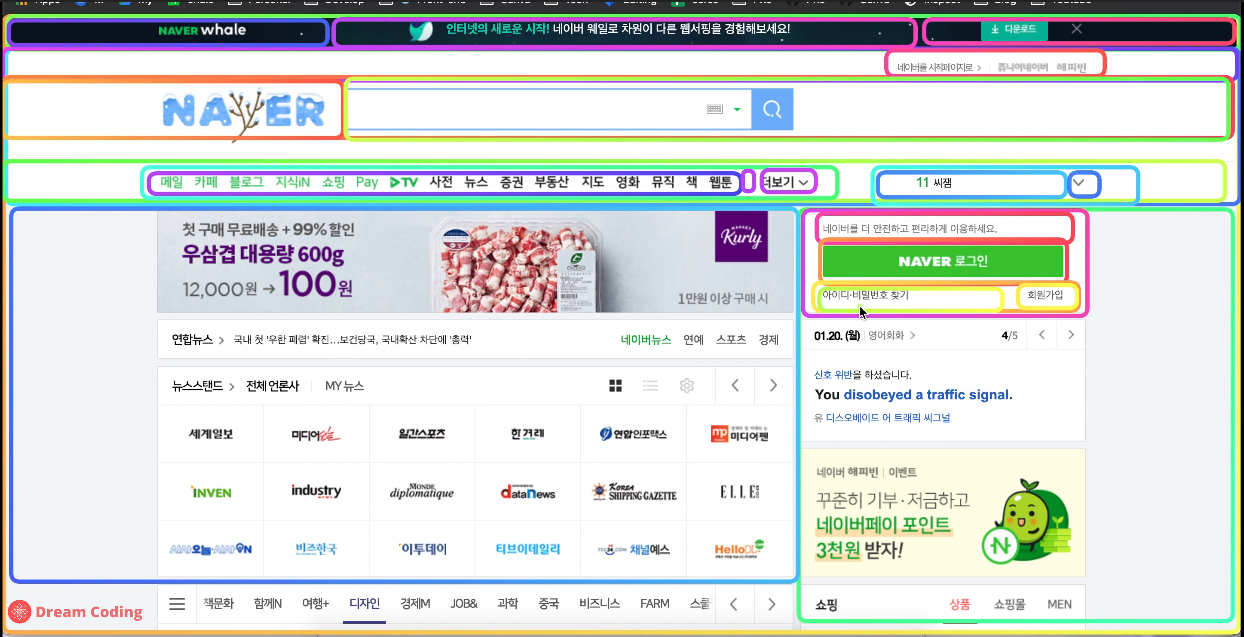Open 한겨레 press logo
The image size is (1244, 637).
[x=526, y=434]
